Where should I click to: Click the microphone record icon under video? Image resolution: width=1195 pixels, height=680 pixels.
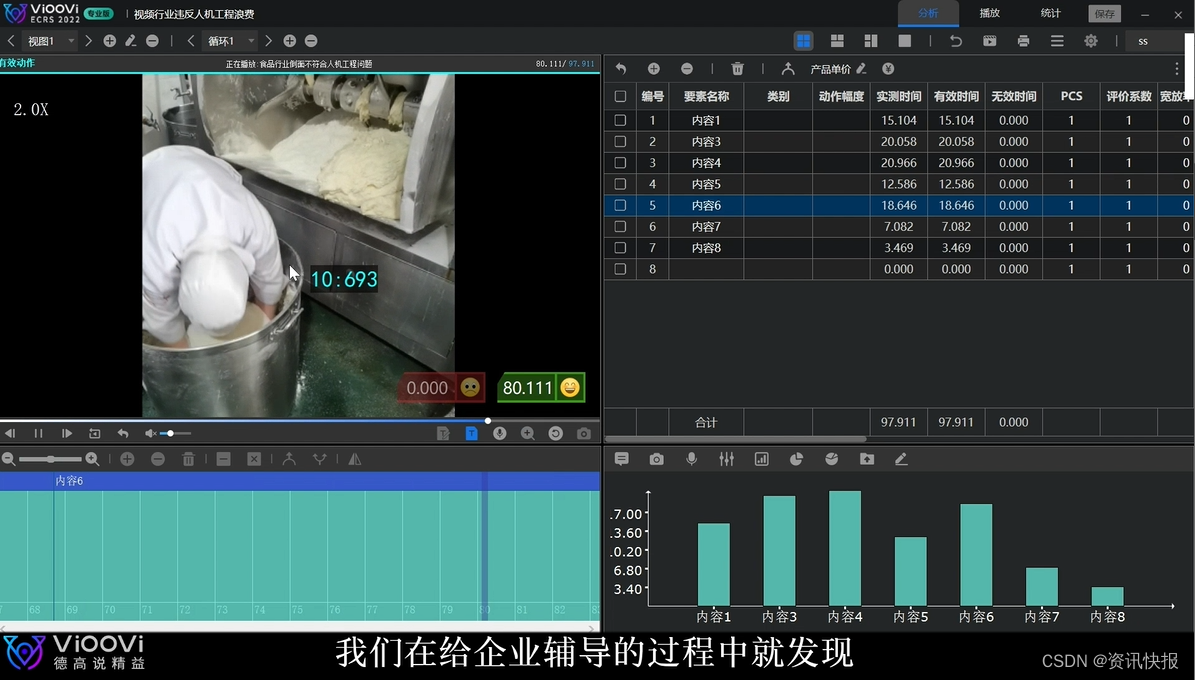click(x=500, y=434)
